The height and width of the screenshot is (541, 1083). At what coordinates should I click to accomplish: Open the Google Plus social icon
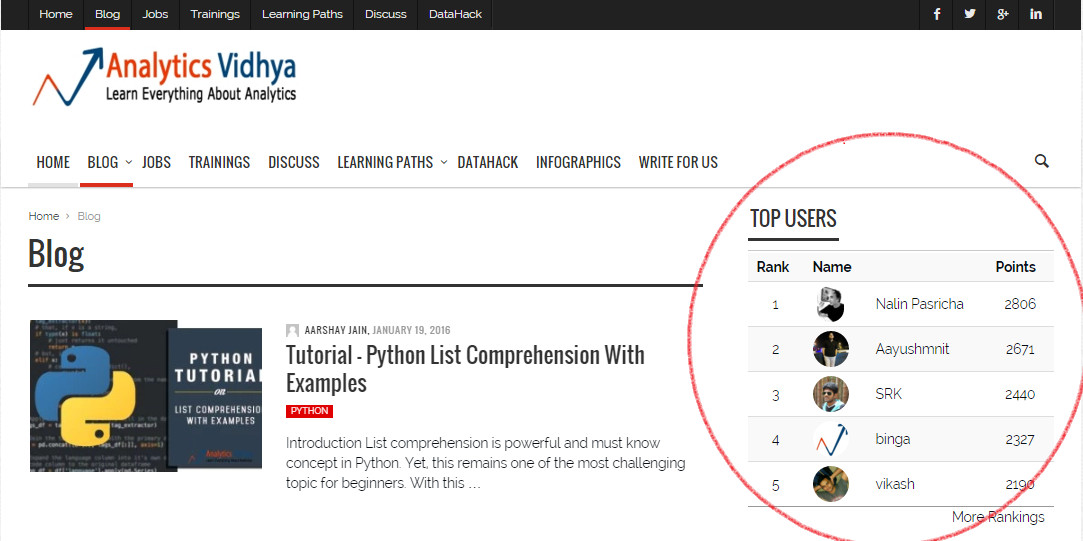(x=1003, y=14)
